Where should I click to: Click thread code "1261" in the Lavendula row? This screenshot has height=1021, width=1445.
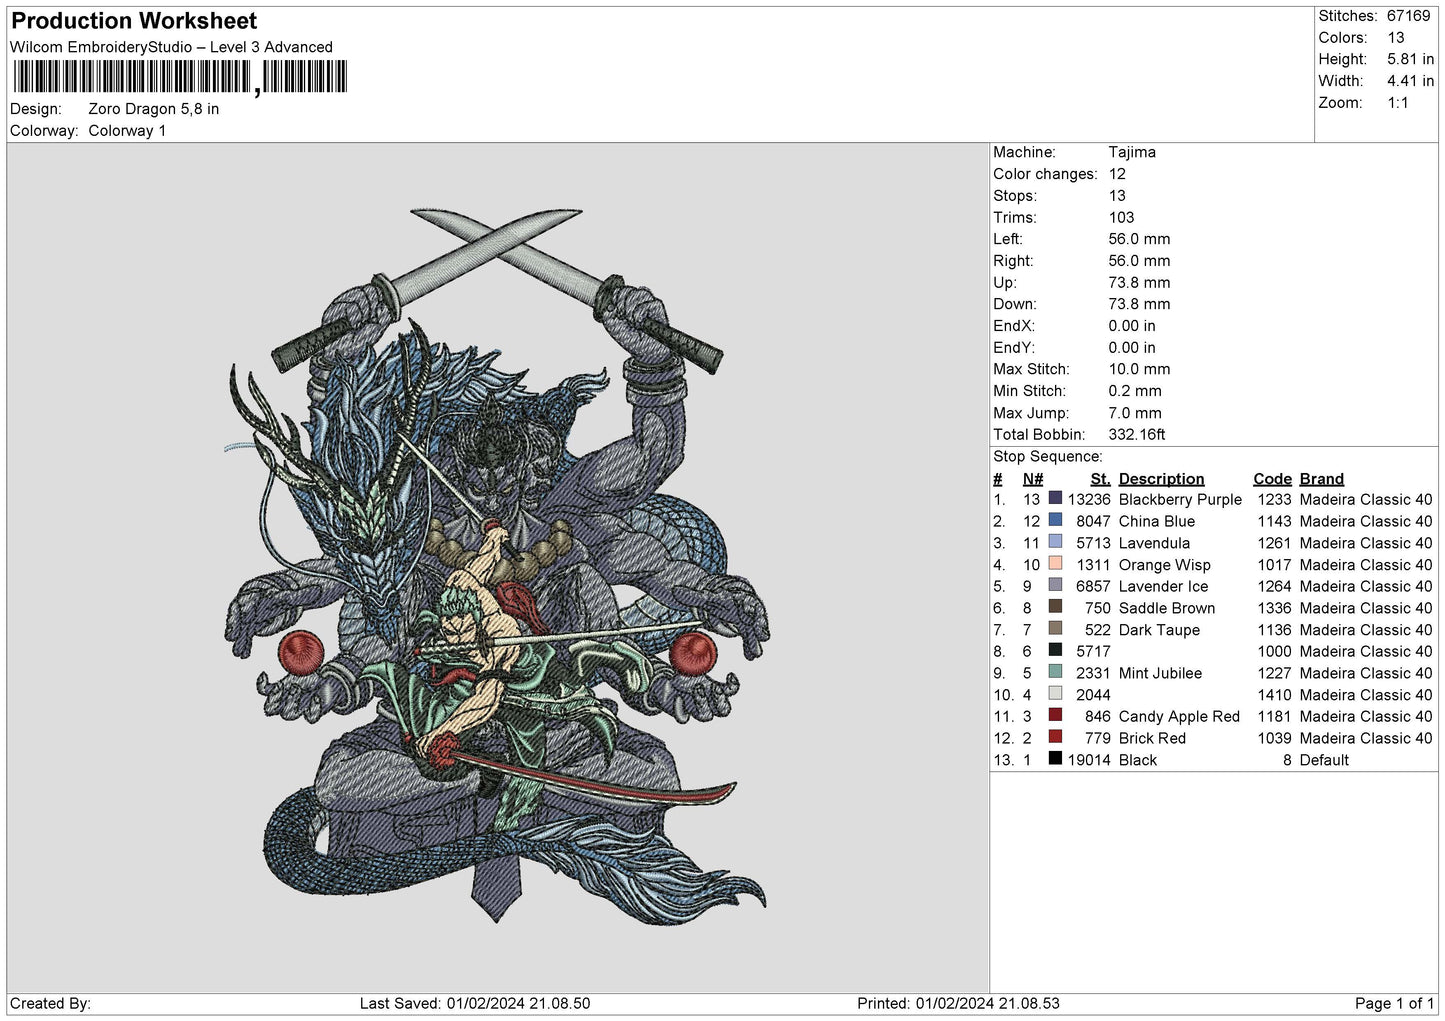tap(1274, 544)
